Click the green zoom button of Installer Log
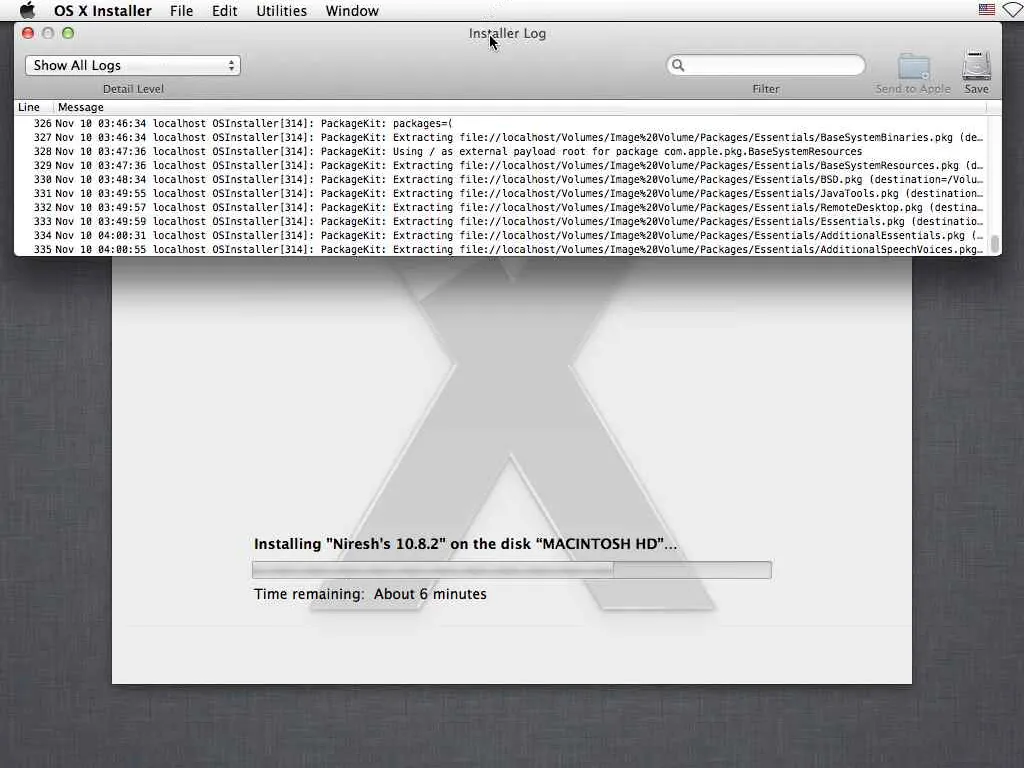Viewport: 1024px width, 768px height. click(x=68, y=33)
